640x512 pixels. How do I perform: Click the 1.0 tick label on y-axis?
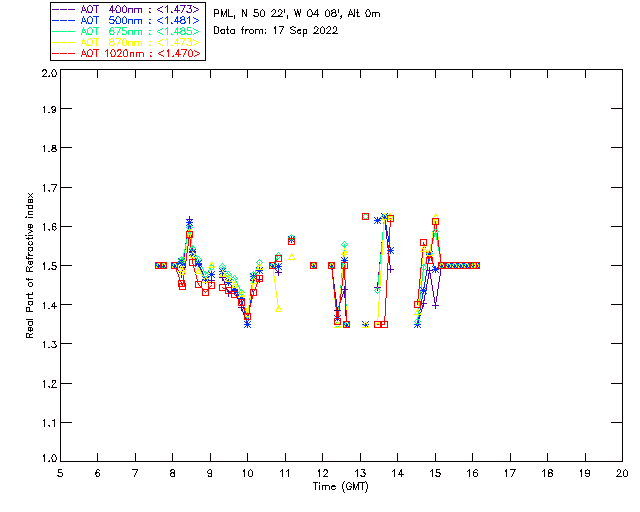pos(47,459)
